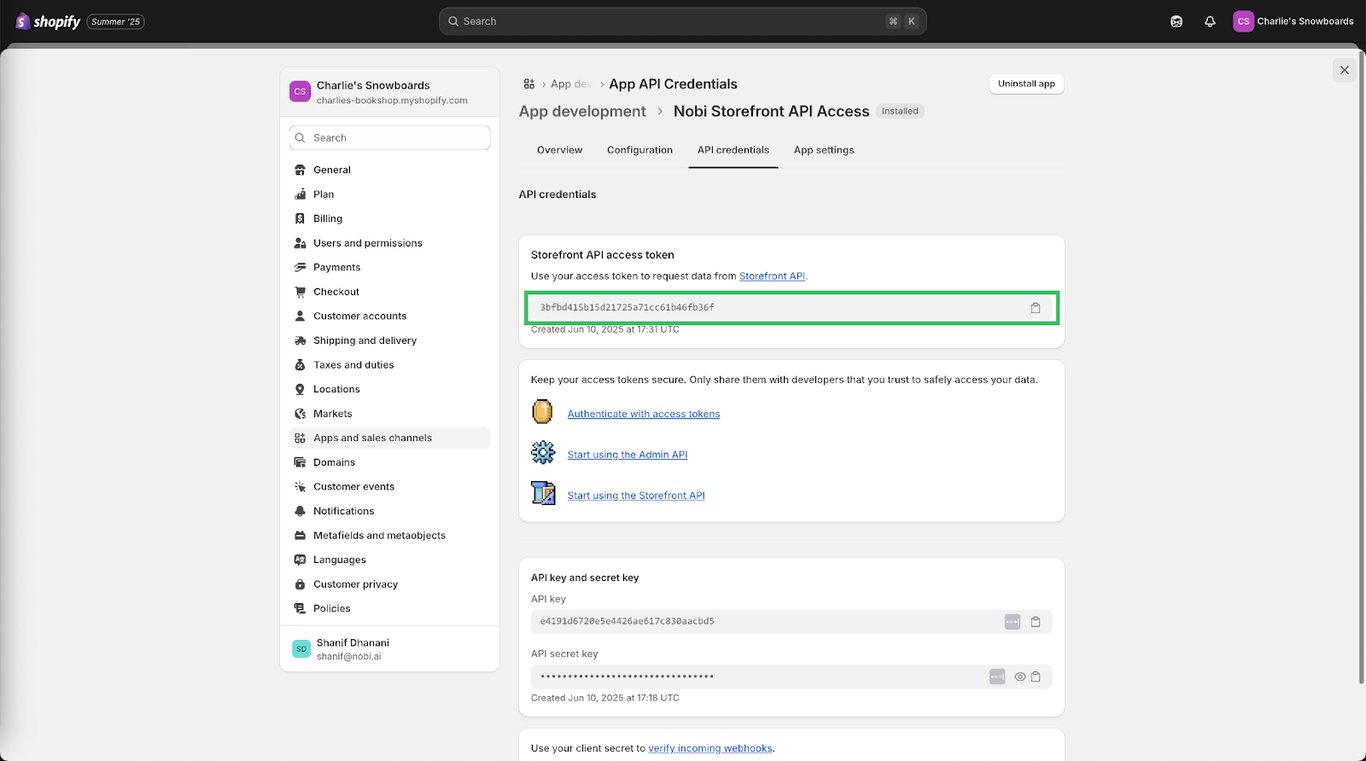
Task: Open the App settings tab
Action: point(823,150)
